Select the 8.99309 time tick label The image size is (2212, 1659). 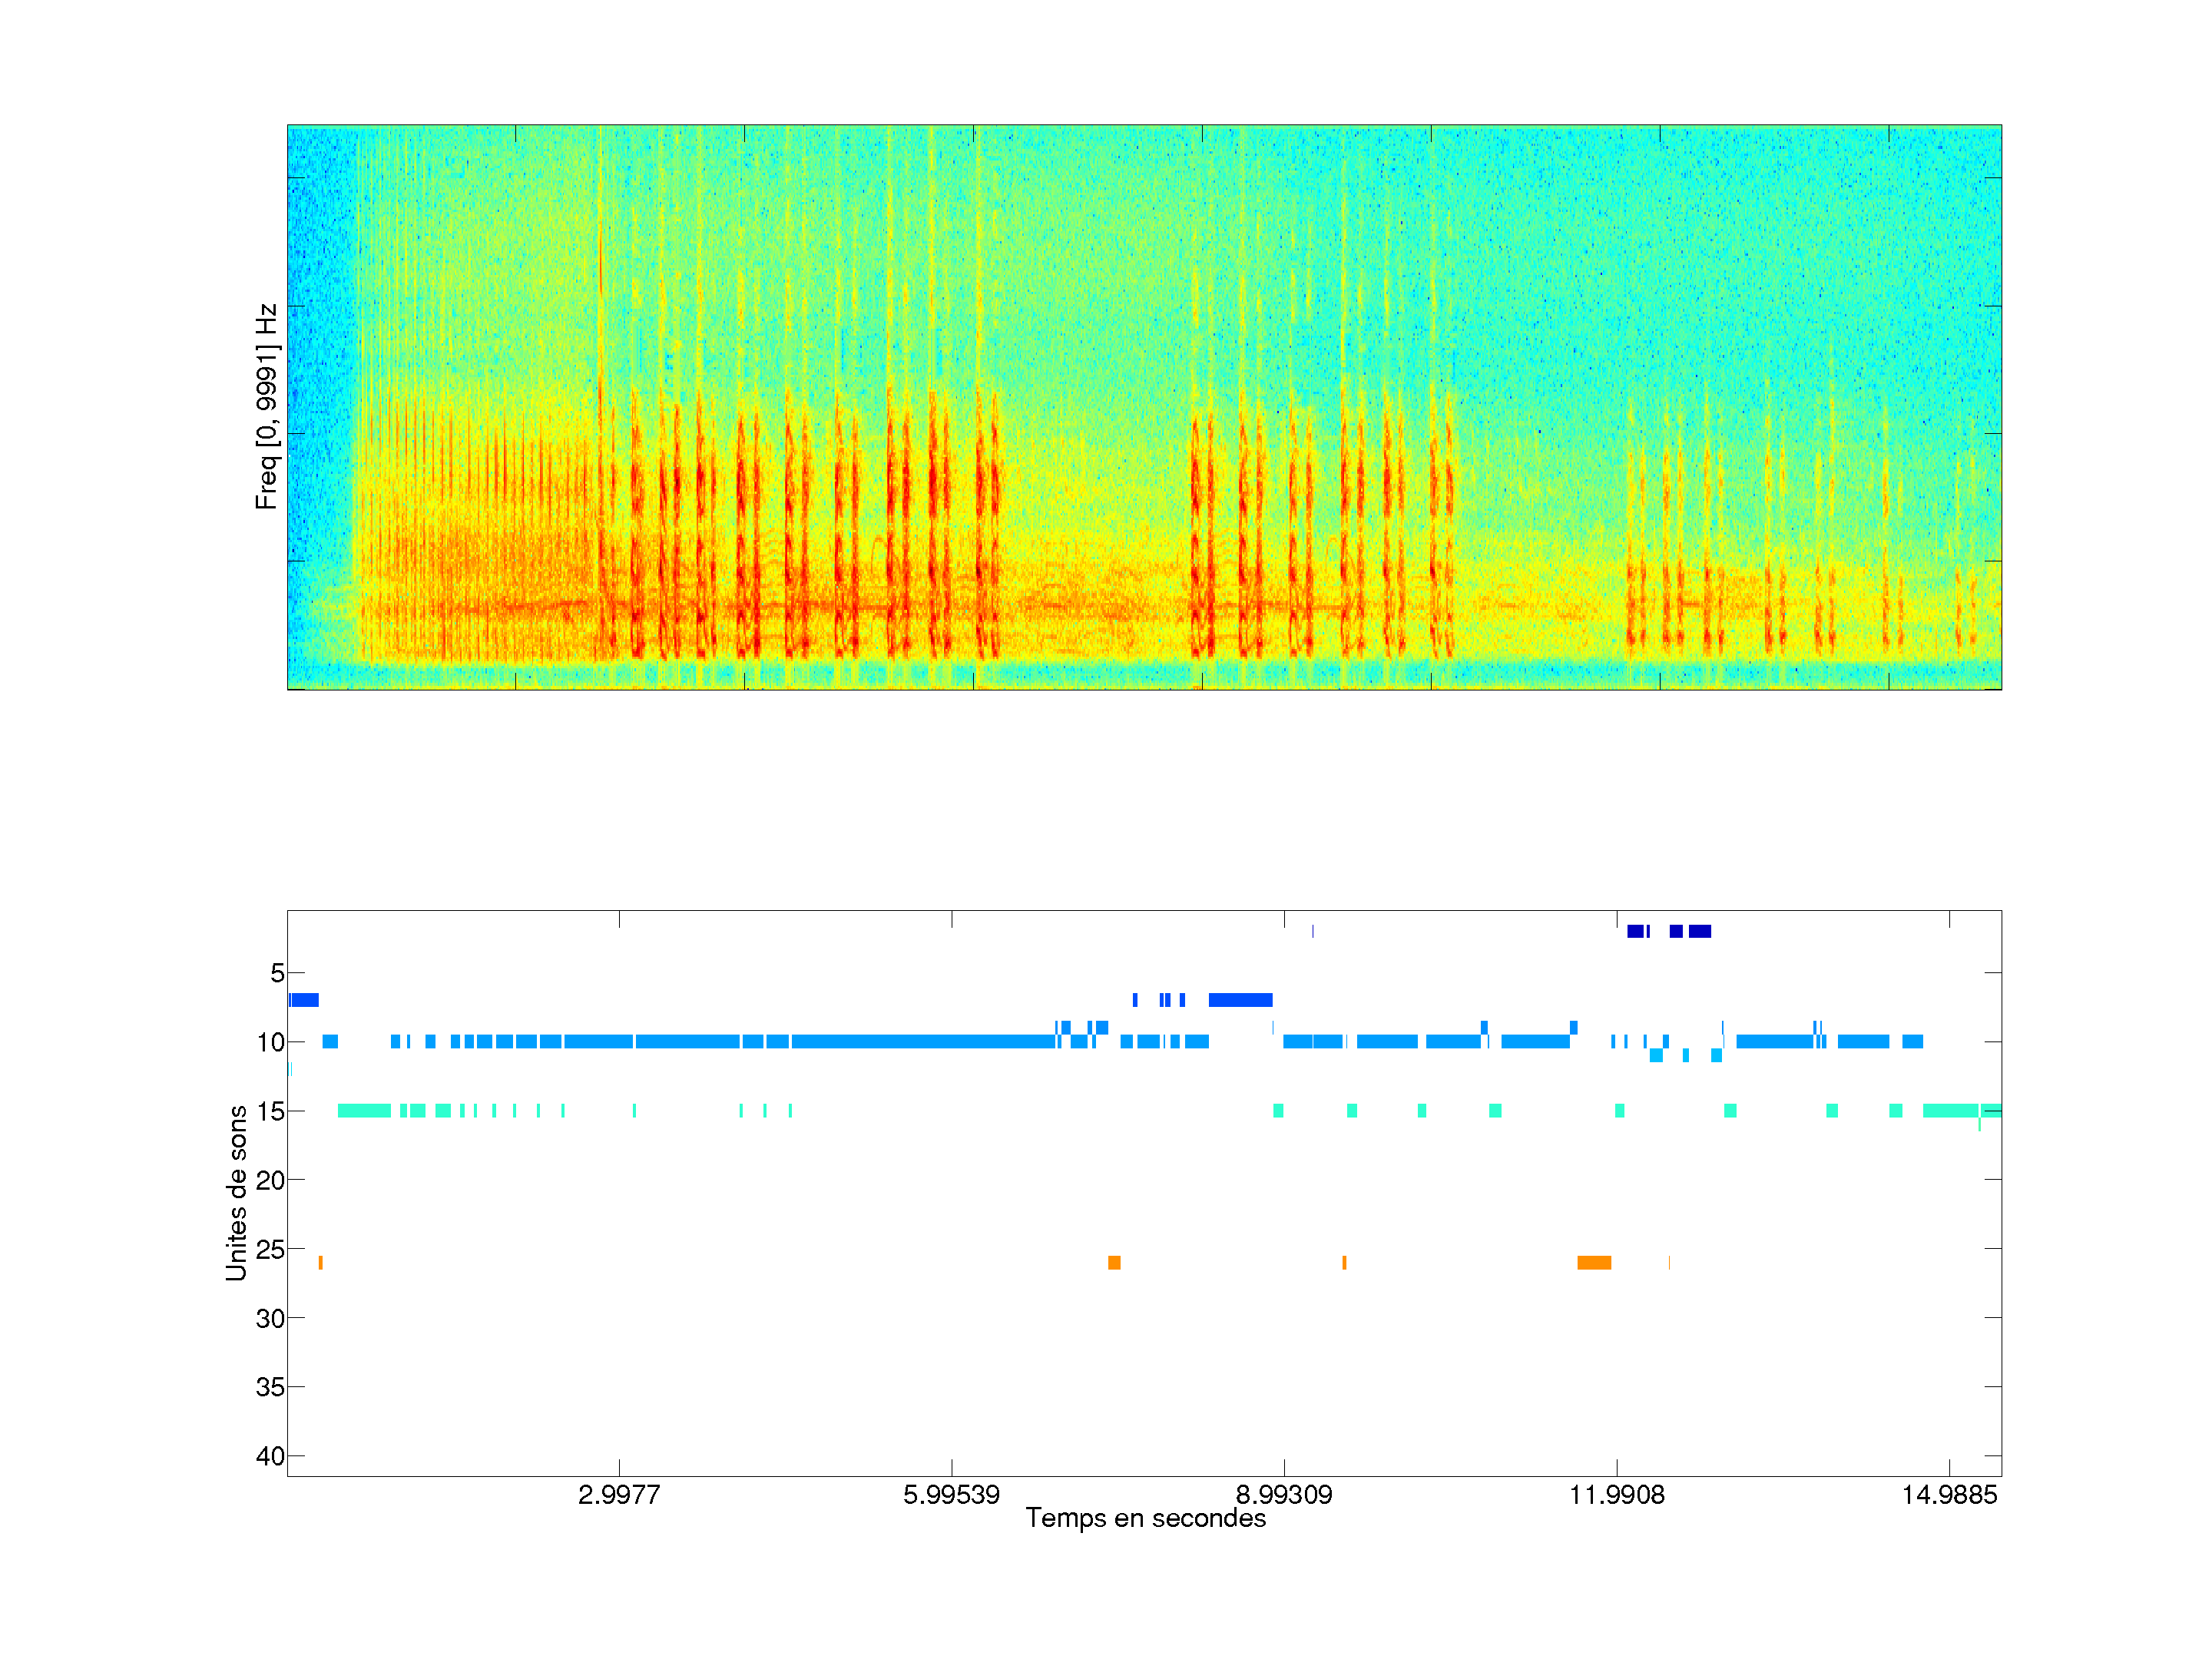(x=1284, y=1495)
